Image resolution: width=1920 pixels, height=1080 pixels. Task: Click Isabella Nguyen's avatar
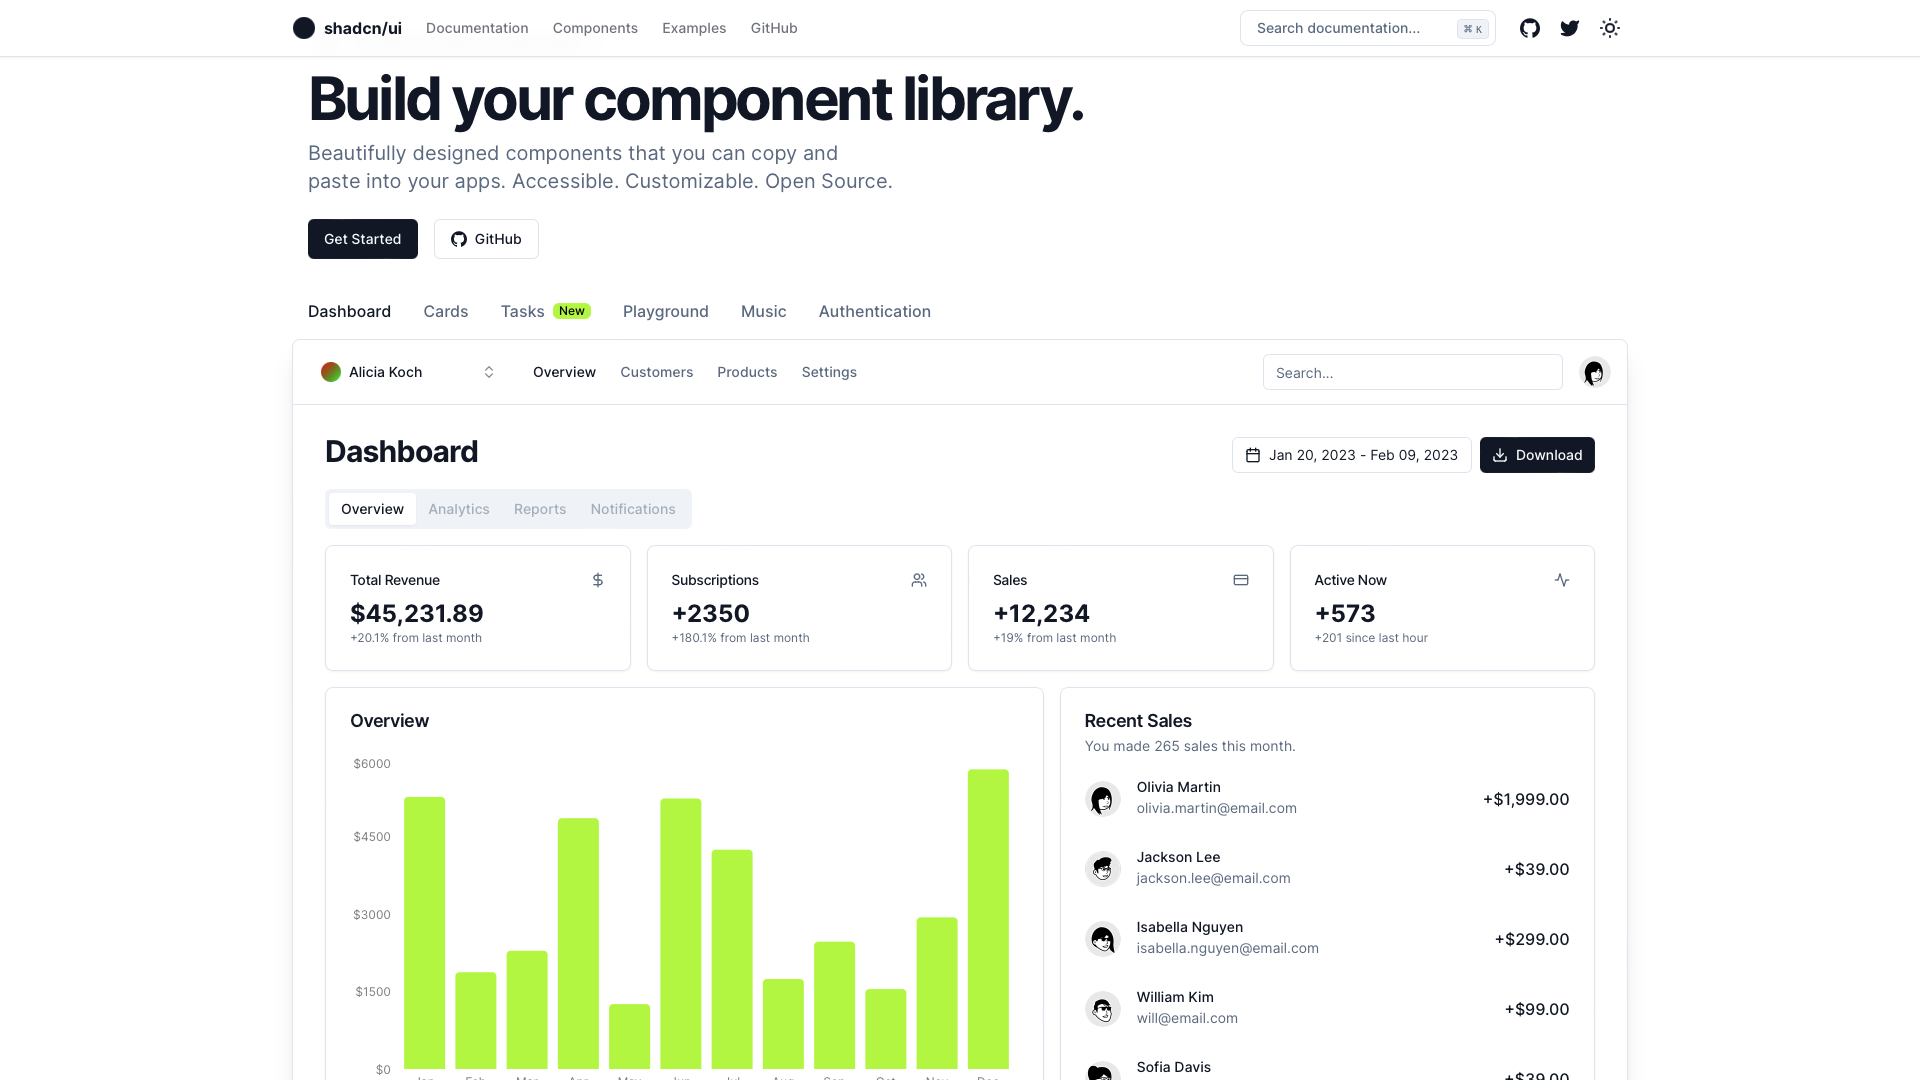(x=1103, y=939)
